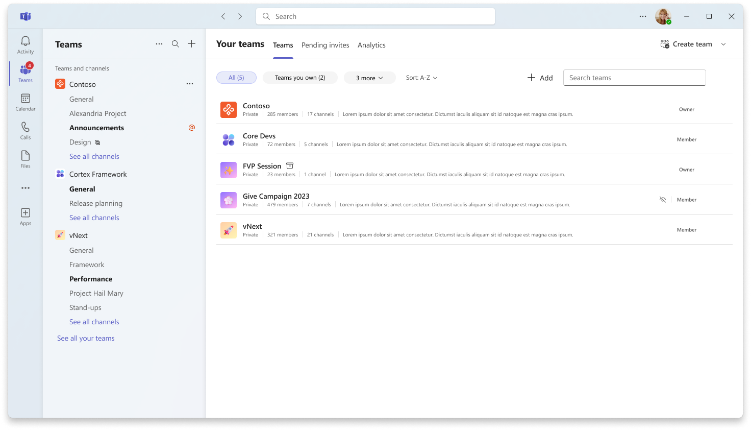Open the Performance channel
This screenshot has width=751, height=430.
(91, 279)
